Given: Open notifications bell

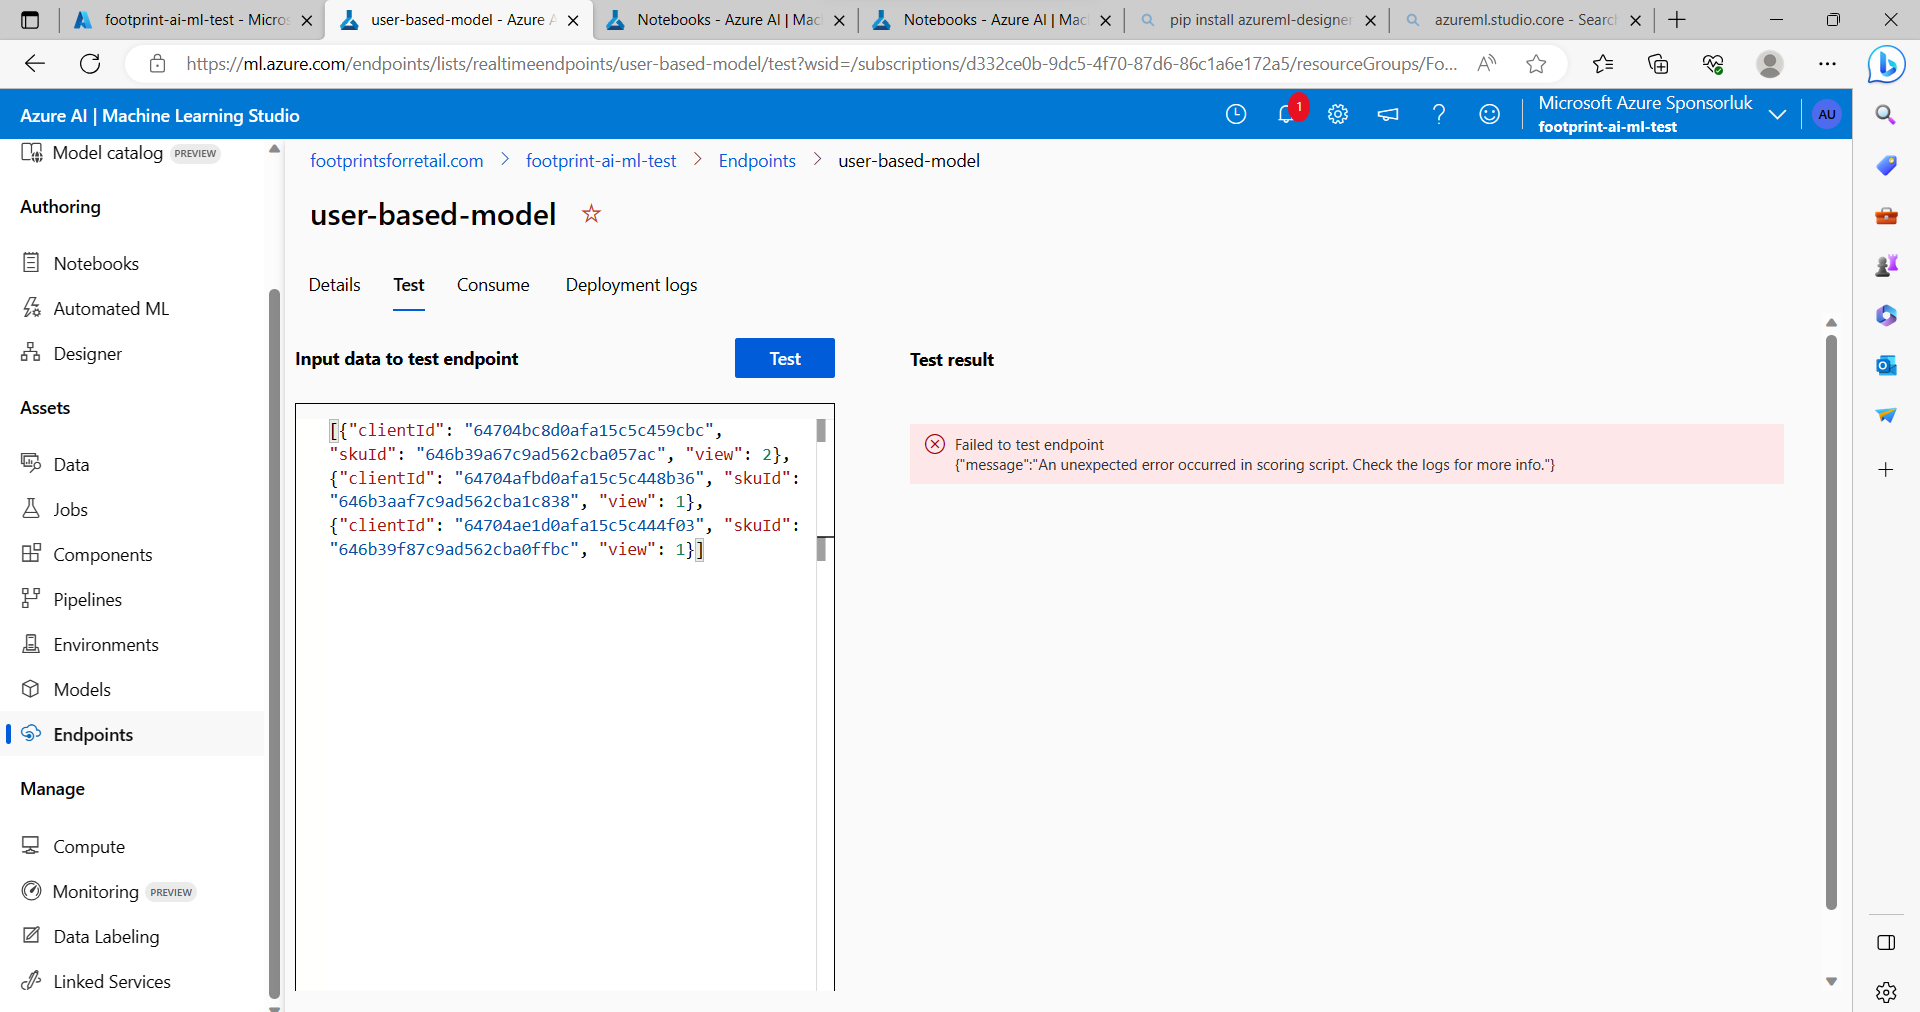Looking at the screenshot, I should 1287,114.
